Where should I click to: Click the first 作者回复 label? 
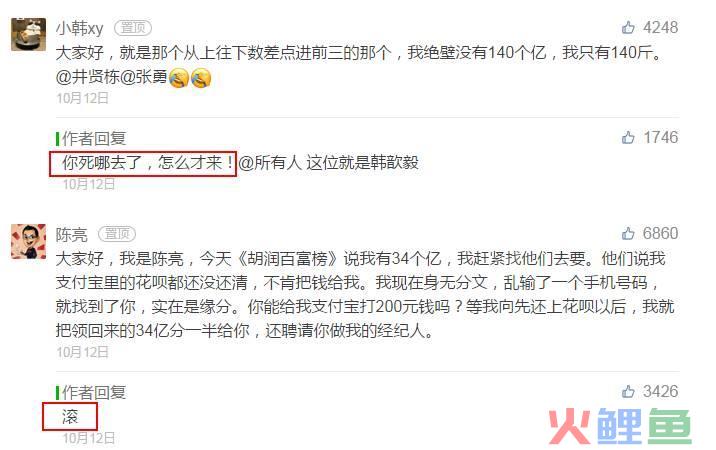[94, 138]
